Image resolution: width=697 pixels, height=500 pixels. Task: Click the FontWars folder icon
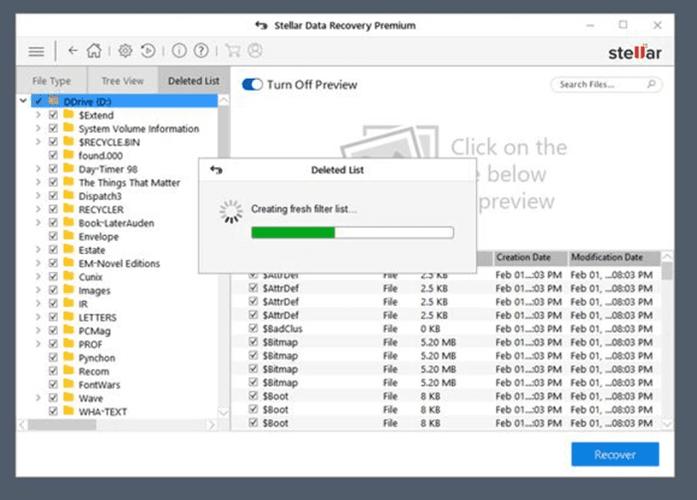(x=68, y=384)
